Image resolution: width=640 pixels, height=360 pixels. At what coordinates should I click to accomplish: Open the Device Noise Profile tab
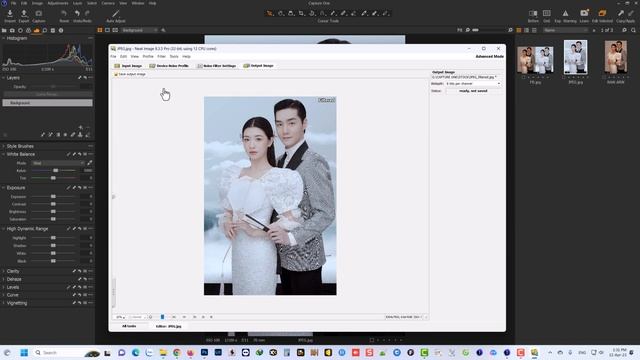[169, 66]
